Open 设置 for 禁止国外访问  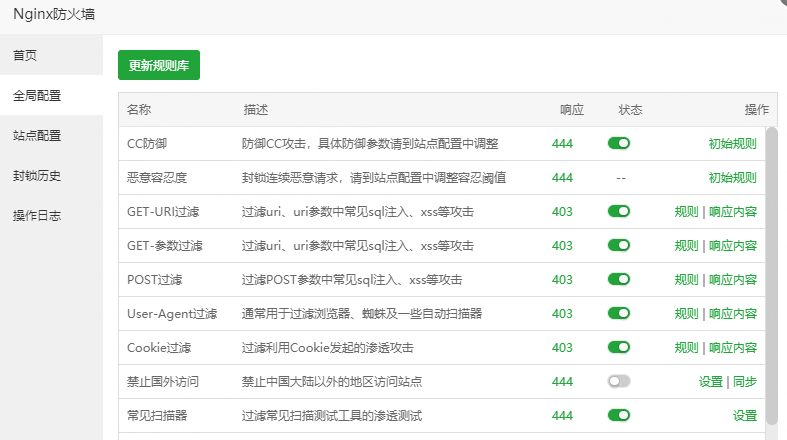[x=711, y=382]
